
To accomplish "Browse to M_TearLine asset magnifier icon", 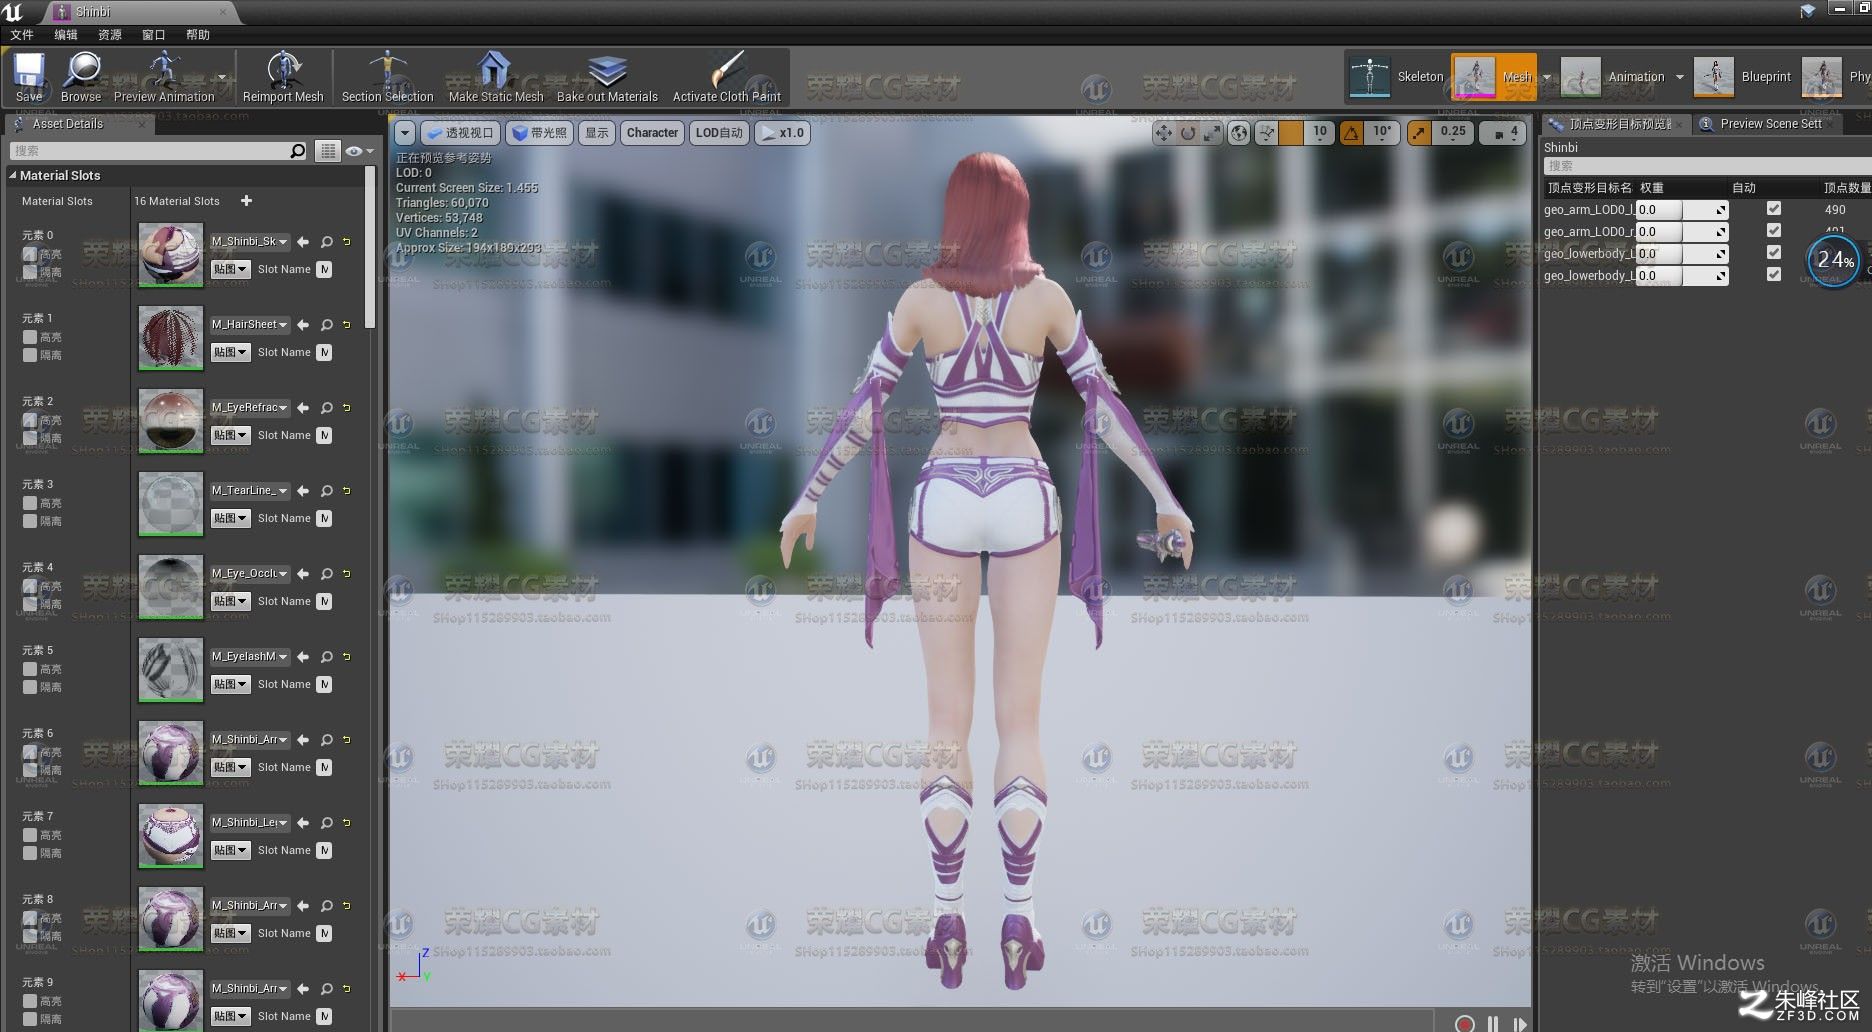I will [326, 491].
